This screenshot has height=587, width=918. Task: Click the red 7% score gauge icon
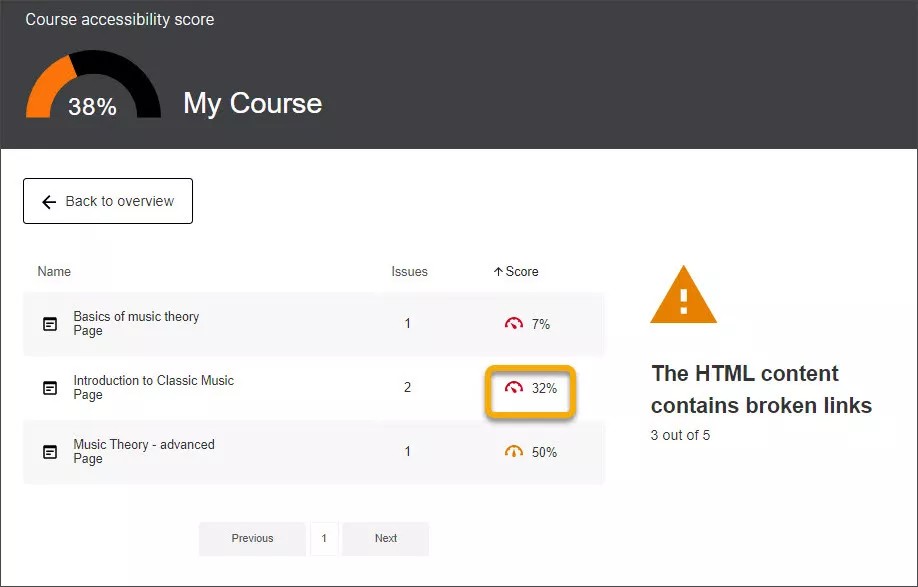pos(514,323)
